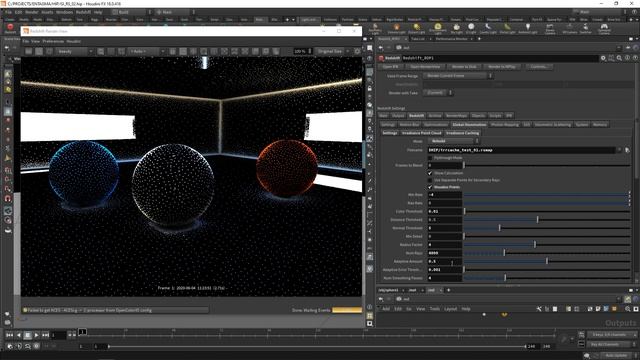640x360 pixels.
Task: Select the Portal Light shelf tool
Action: (x=507, y=28)
